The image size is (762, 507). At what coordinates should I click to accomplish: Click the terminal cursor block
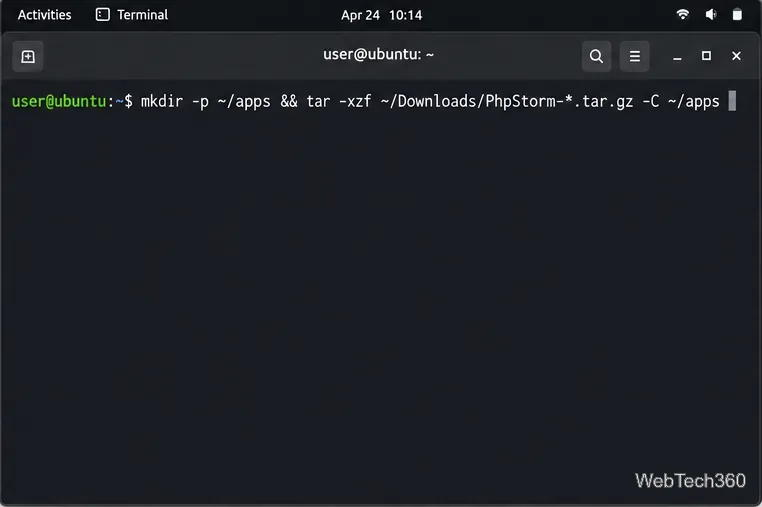[x=732, y=101]
